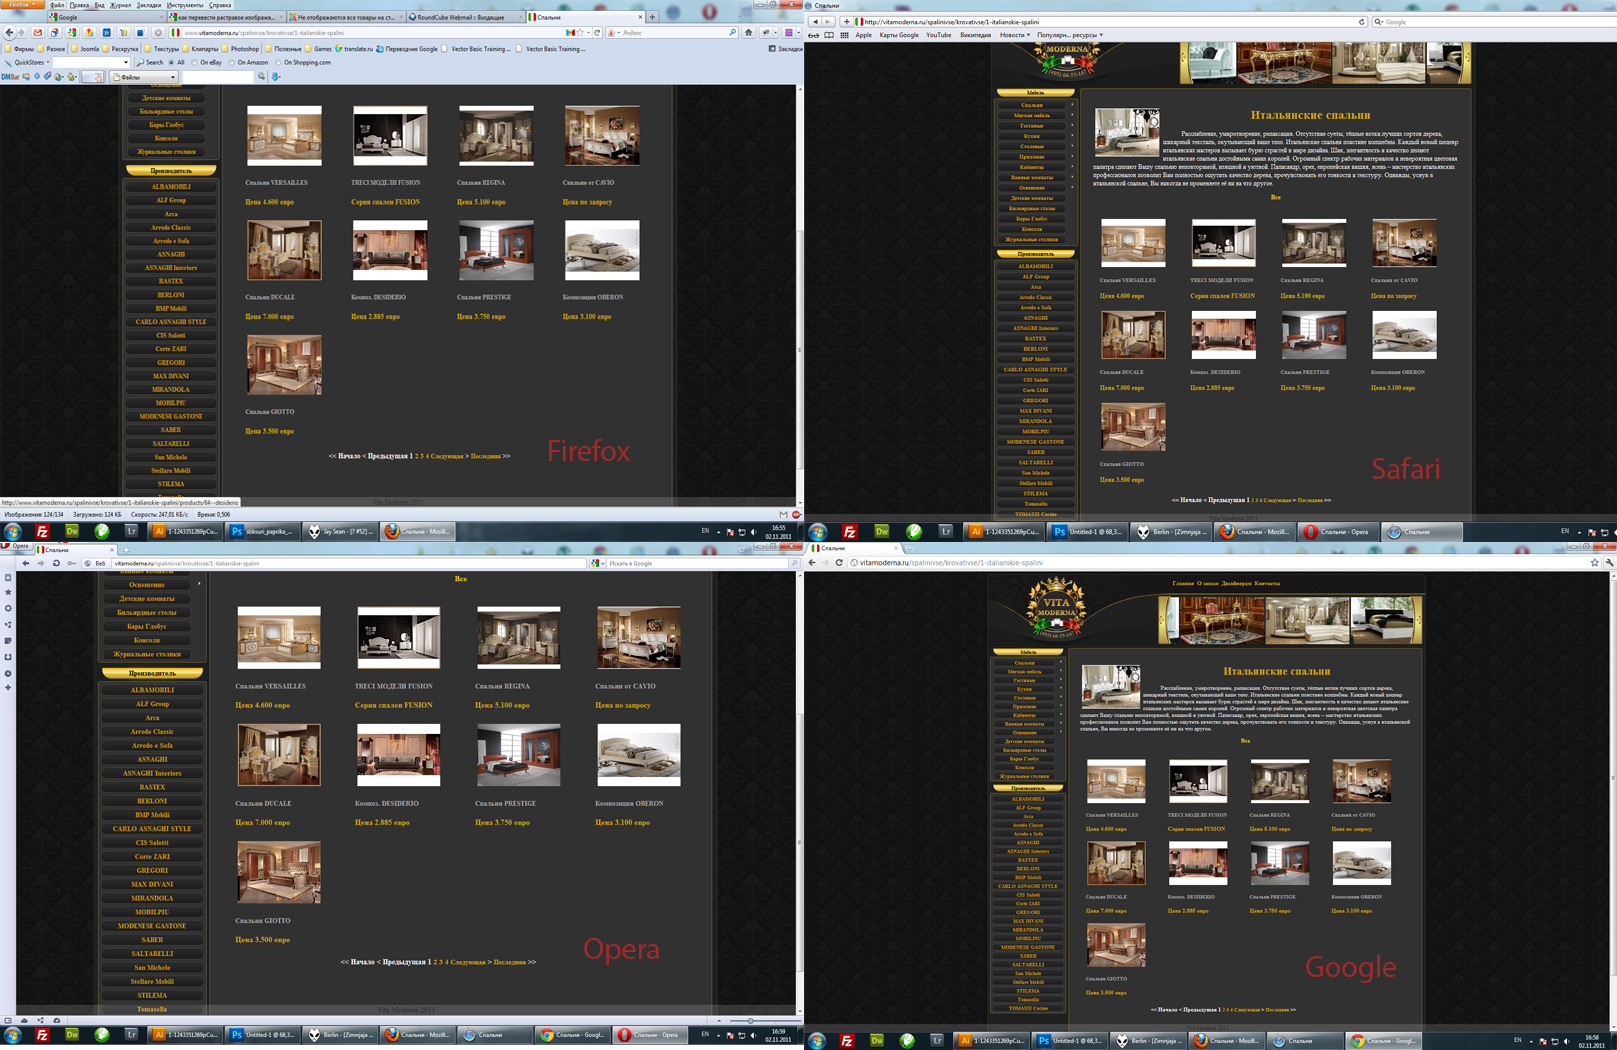
Task: Click the QuickStores Search button
Action: click(x=150, y=63)
